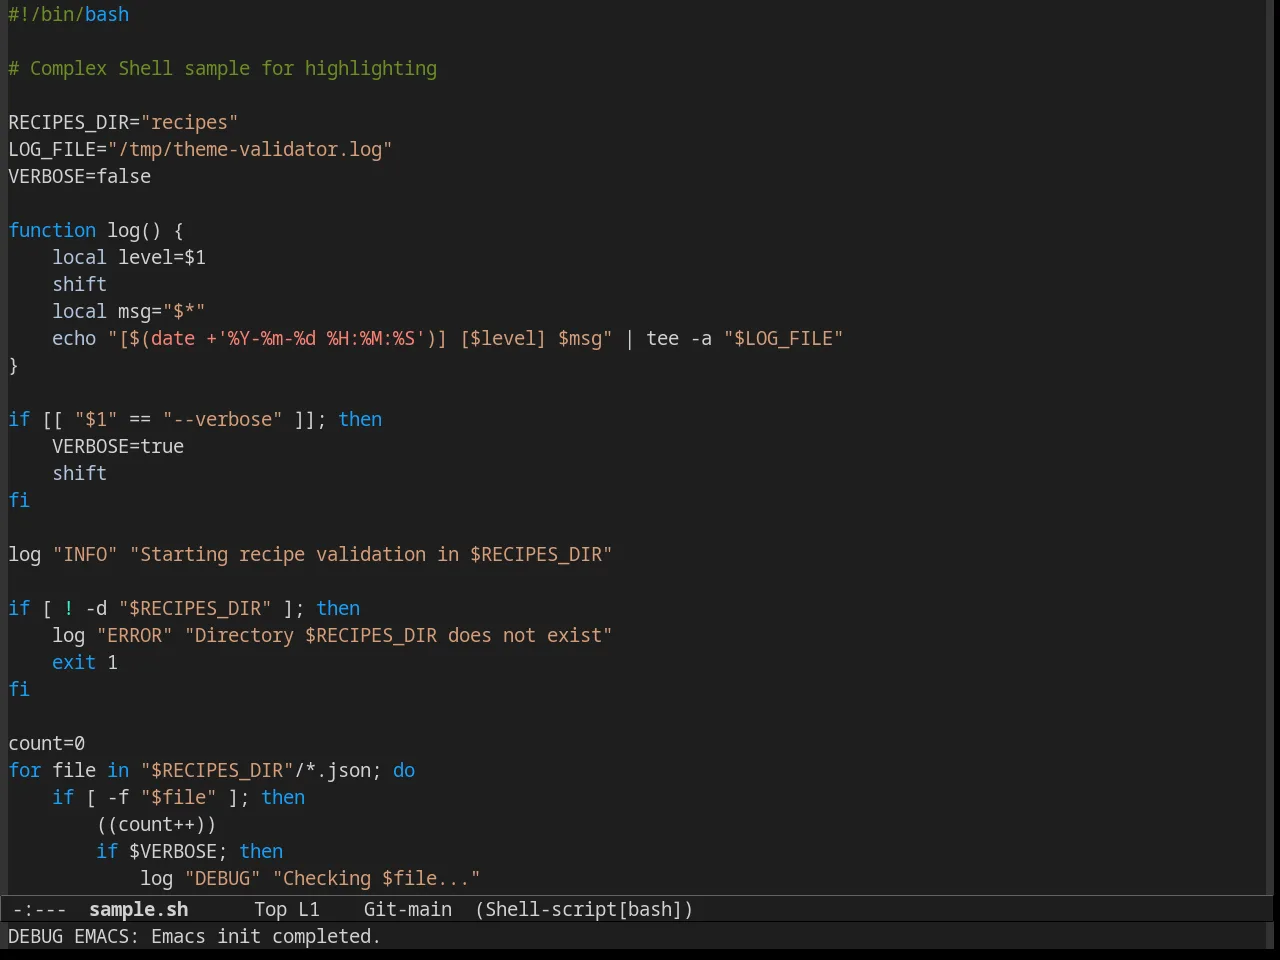Click the 'then' keyword after -d "$RECIPES_DIR" test
This screenshot has height=960, width=1280.
338,608
